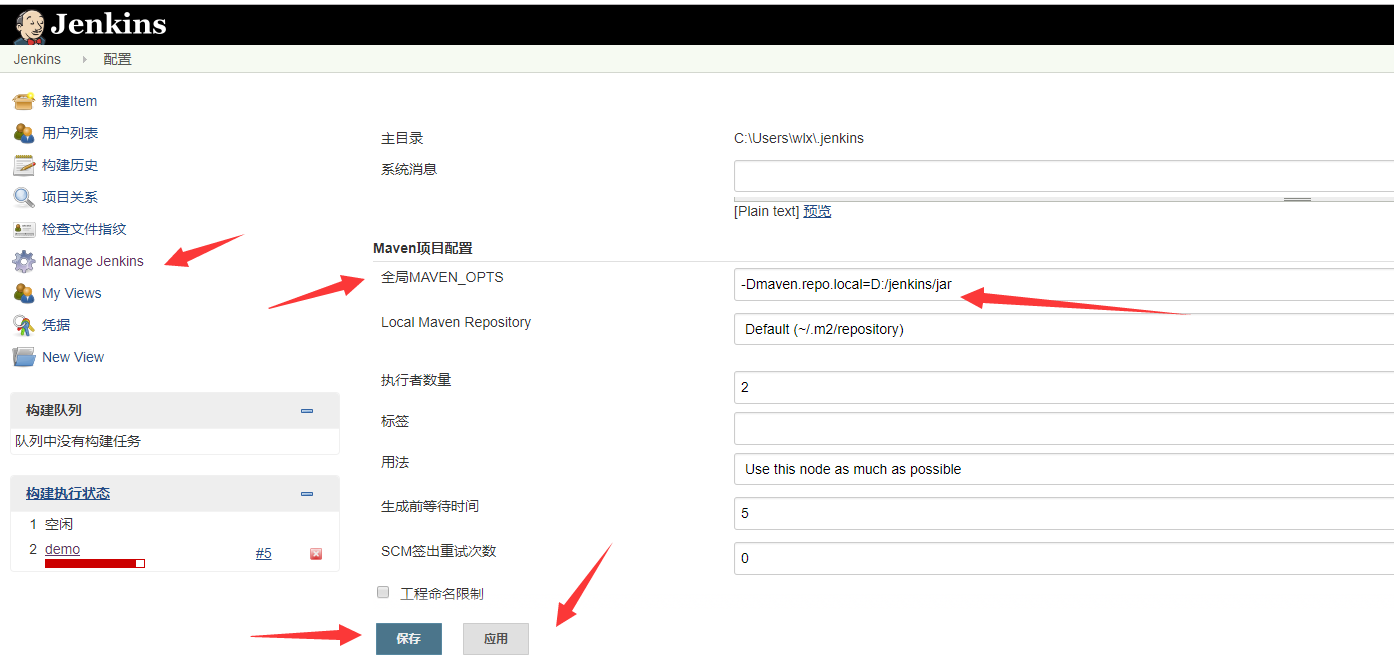Image resolution: width=1394 pixels, height=662 pixels.
Task: Select 项目关系 in the sidebar
Action: (70, 197)
